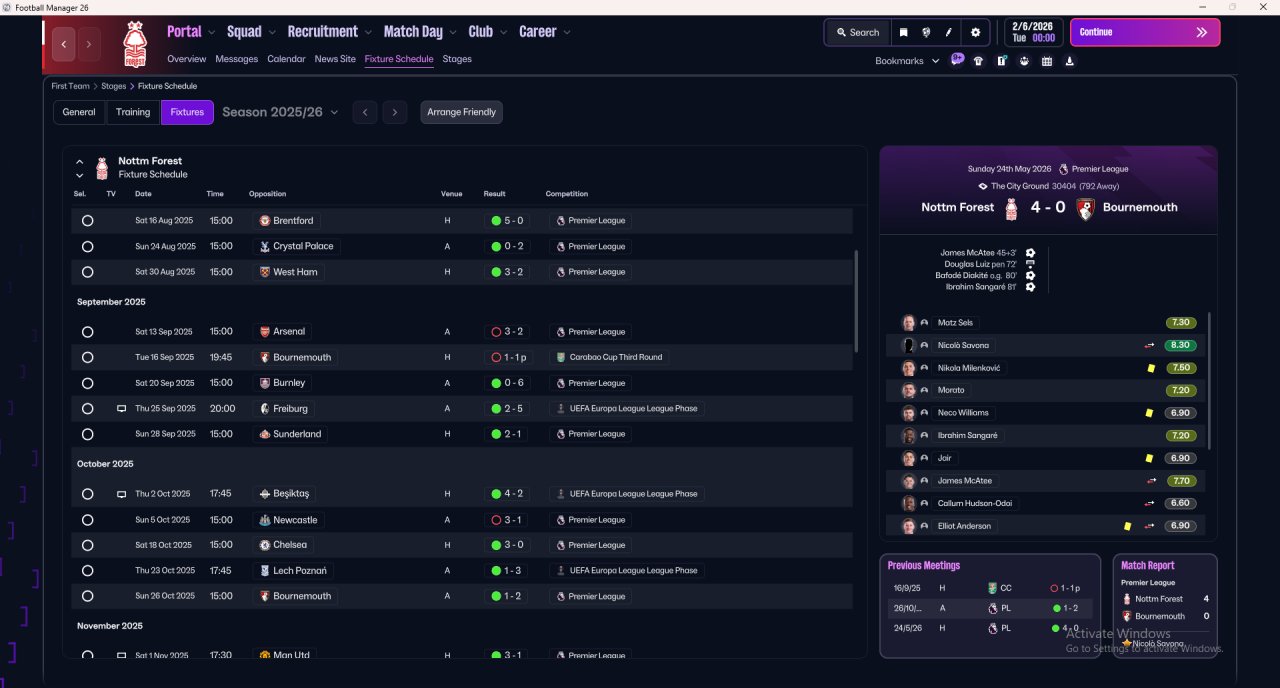Viewport: 1280px width, 688px height.
Task: Click the Search button
Action: click(857, 32)
